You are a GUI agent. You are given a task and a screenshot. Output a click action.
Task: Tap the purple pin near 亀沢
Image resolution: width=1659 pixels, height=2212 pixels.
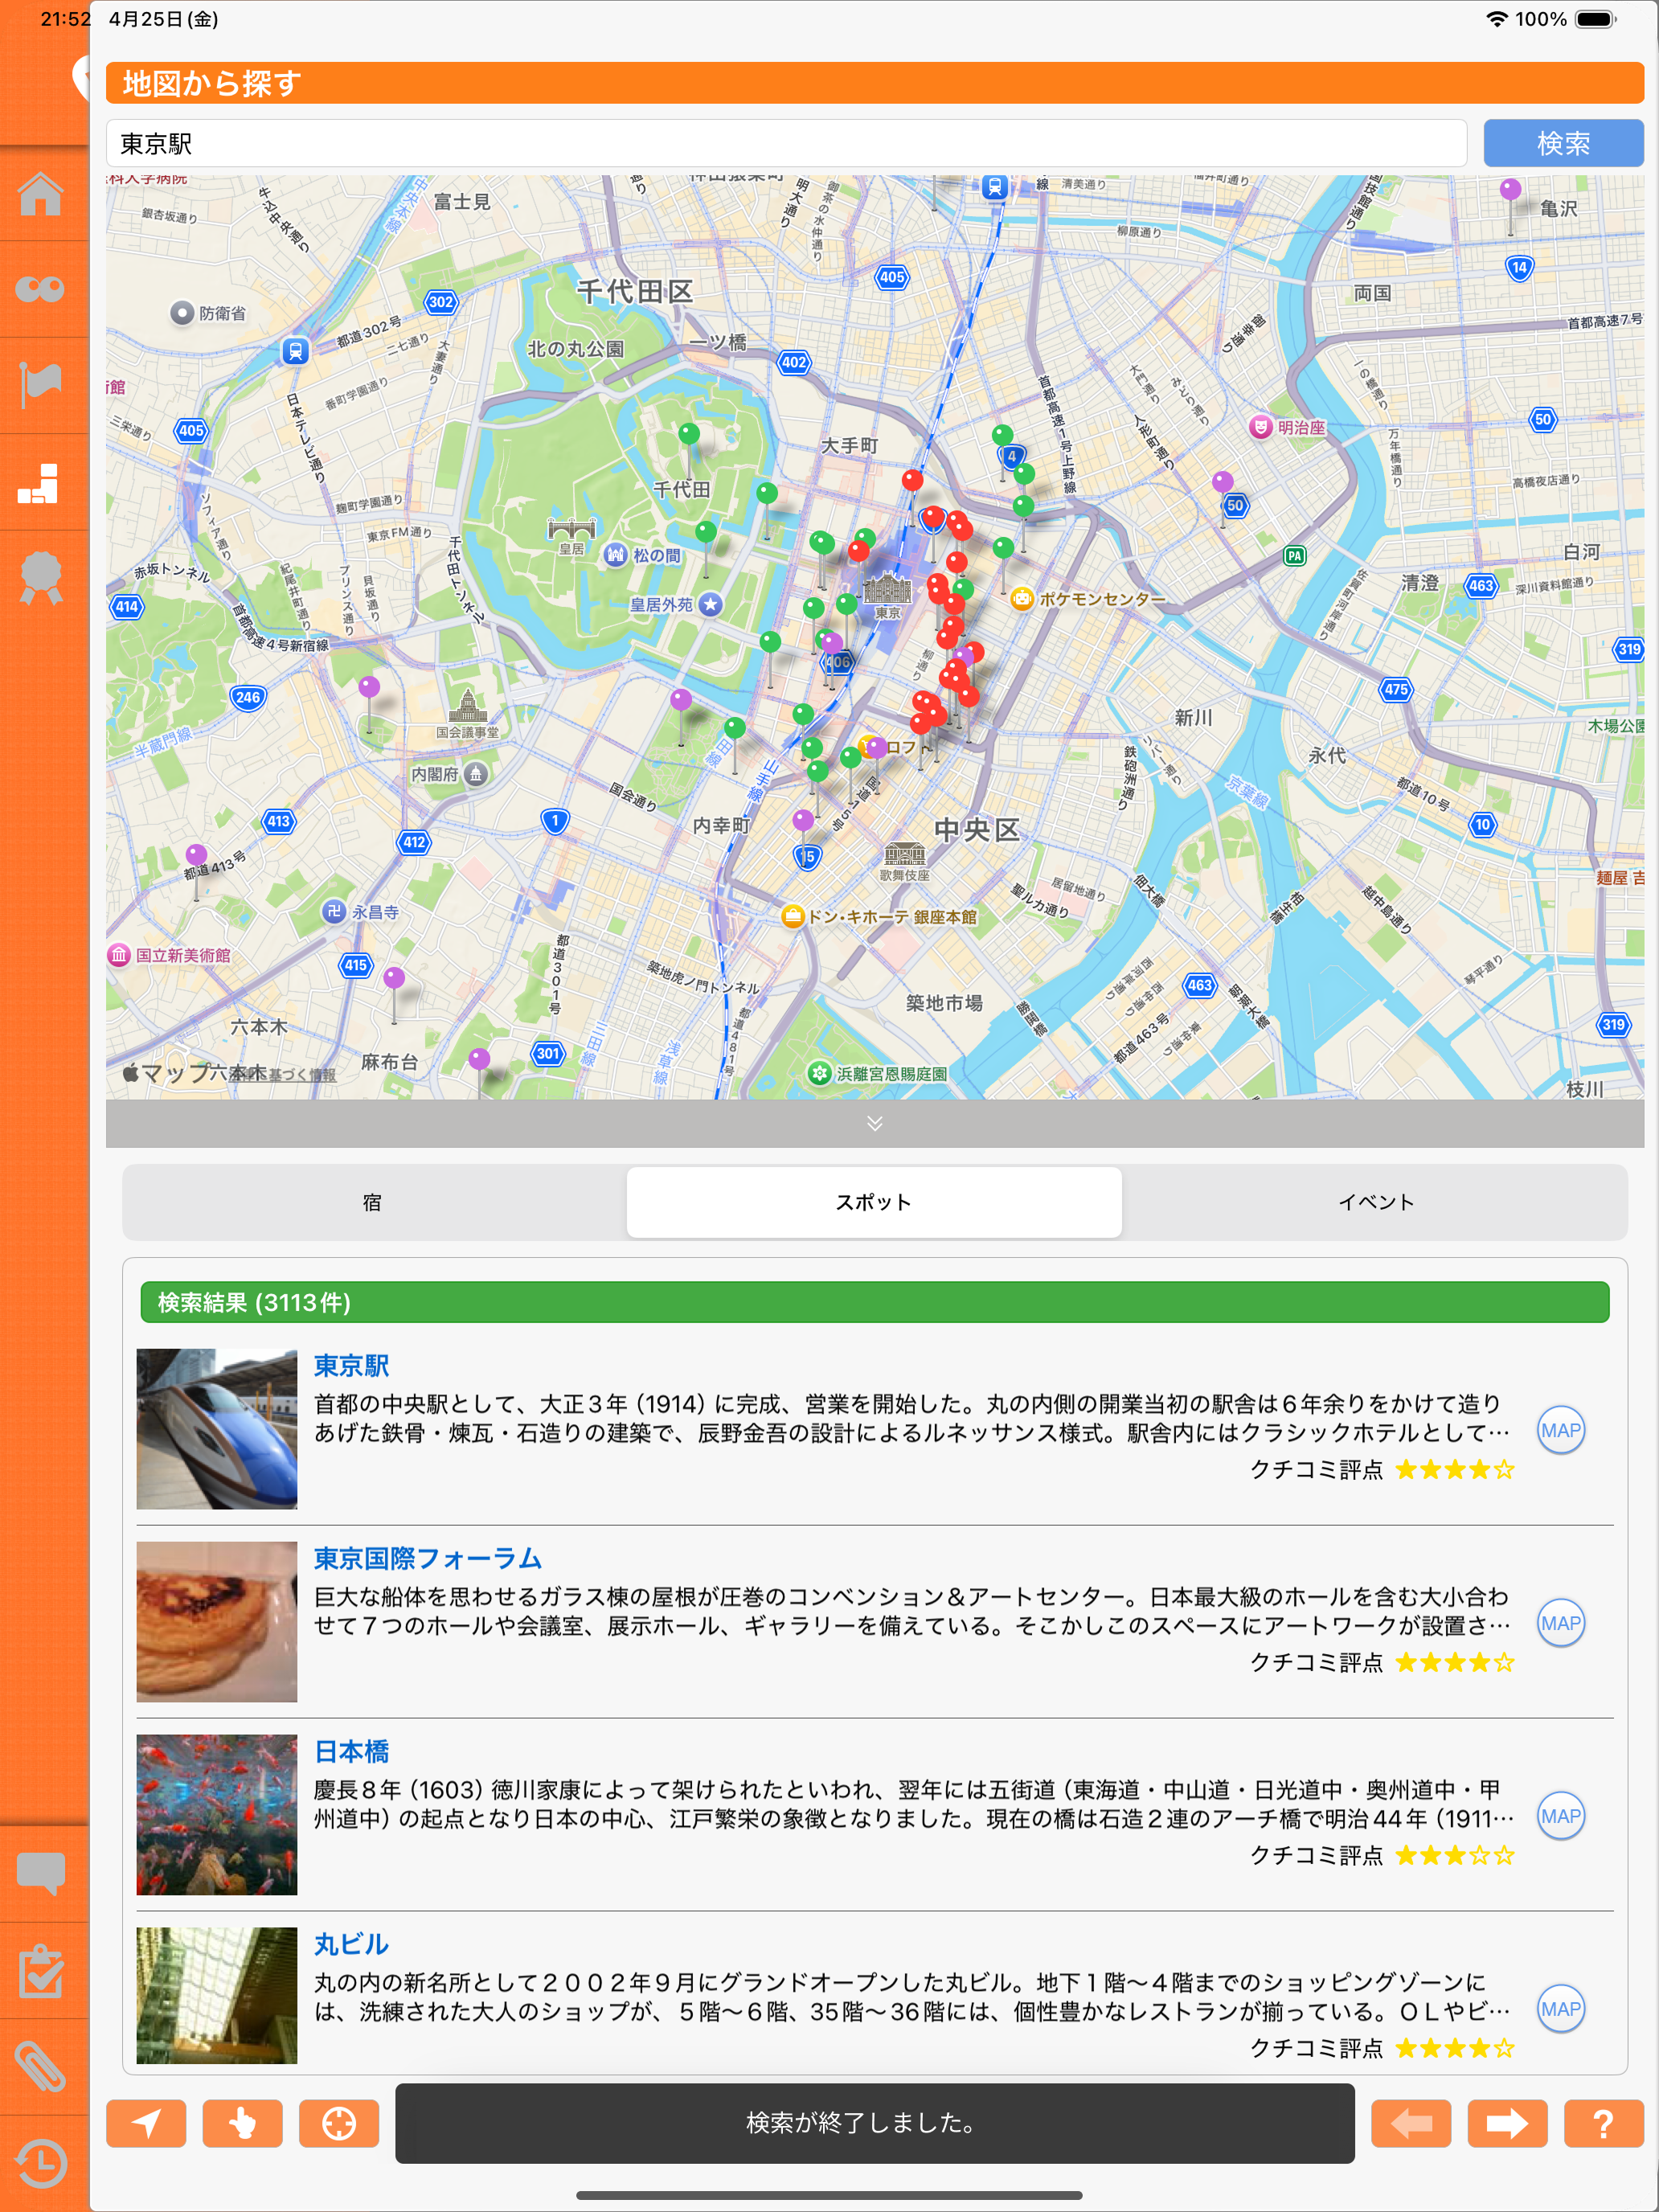click(x=1510, y=190)
